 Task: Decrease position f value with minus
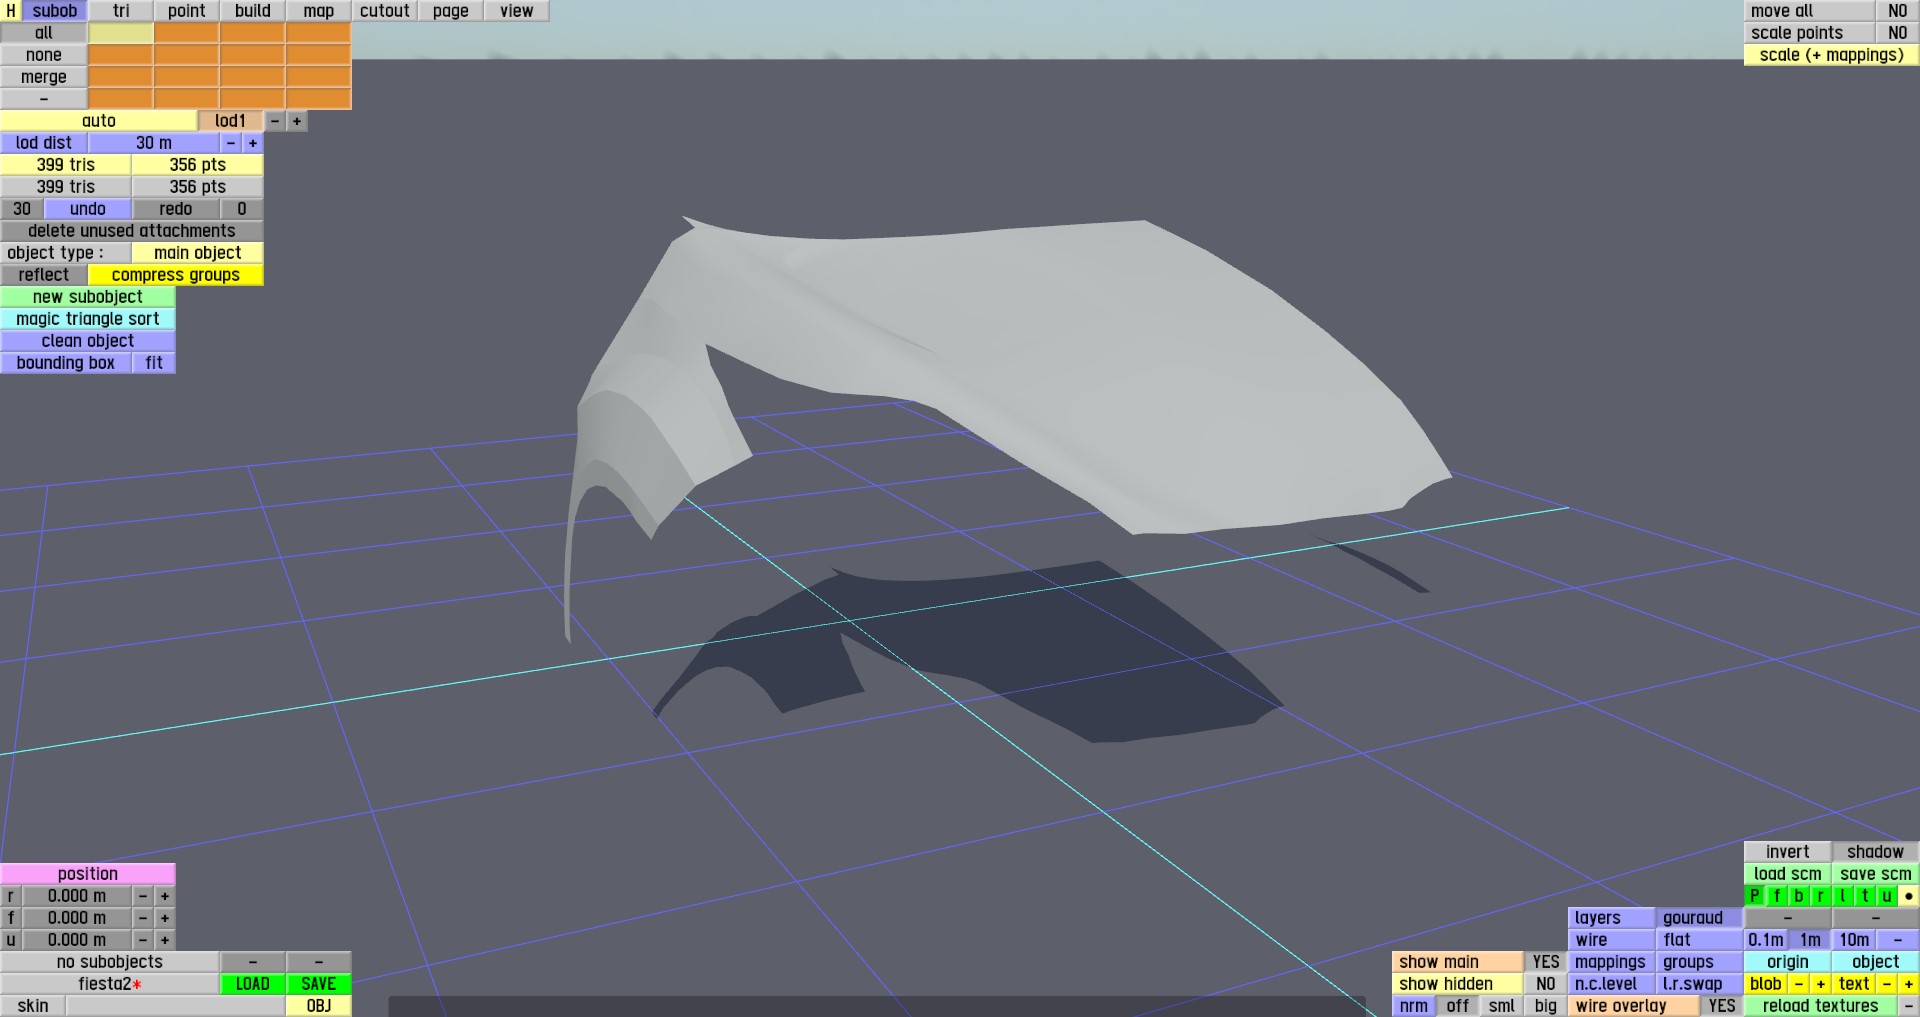[x=143, y=918]
